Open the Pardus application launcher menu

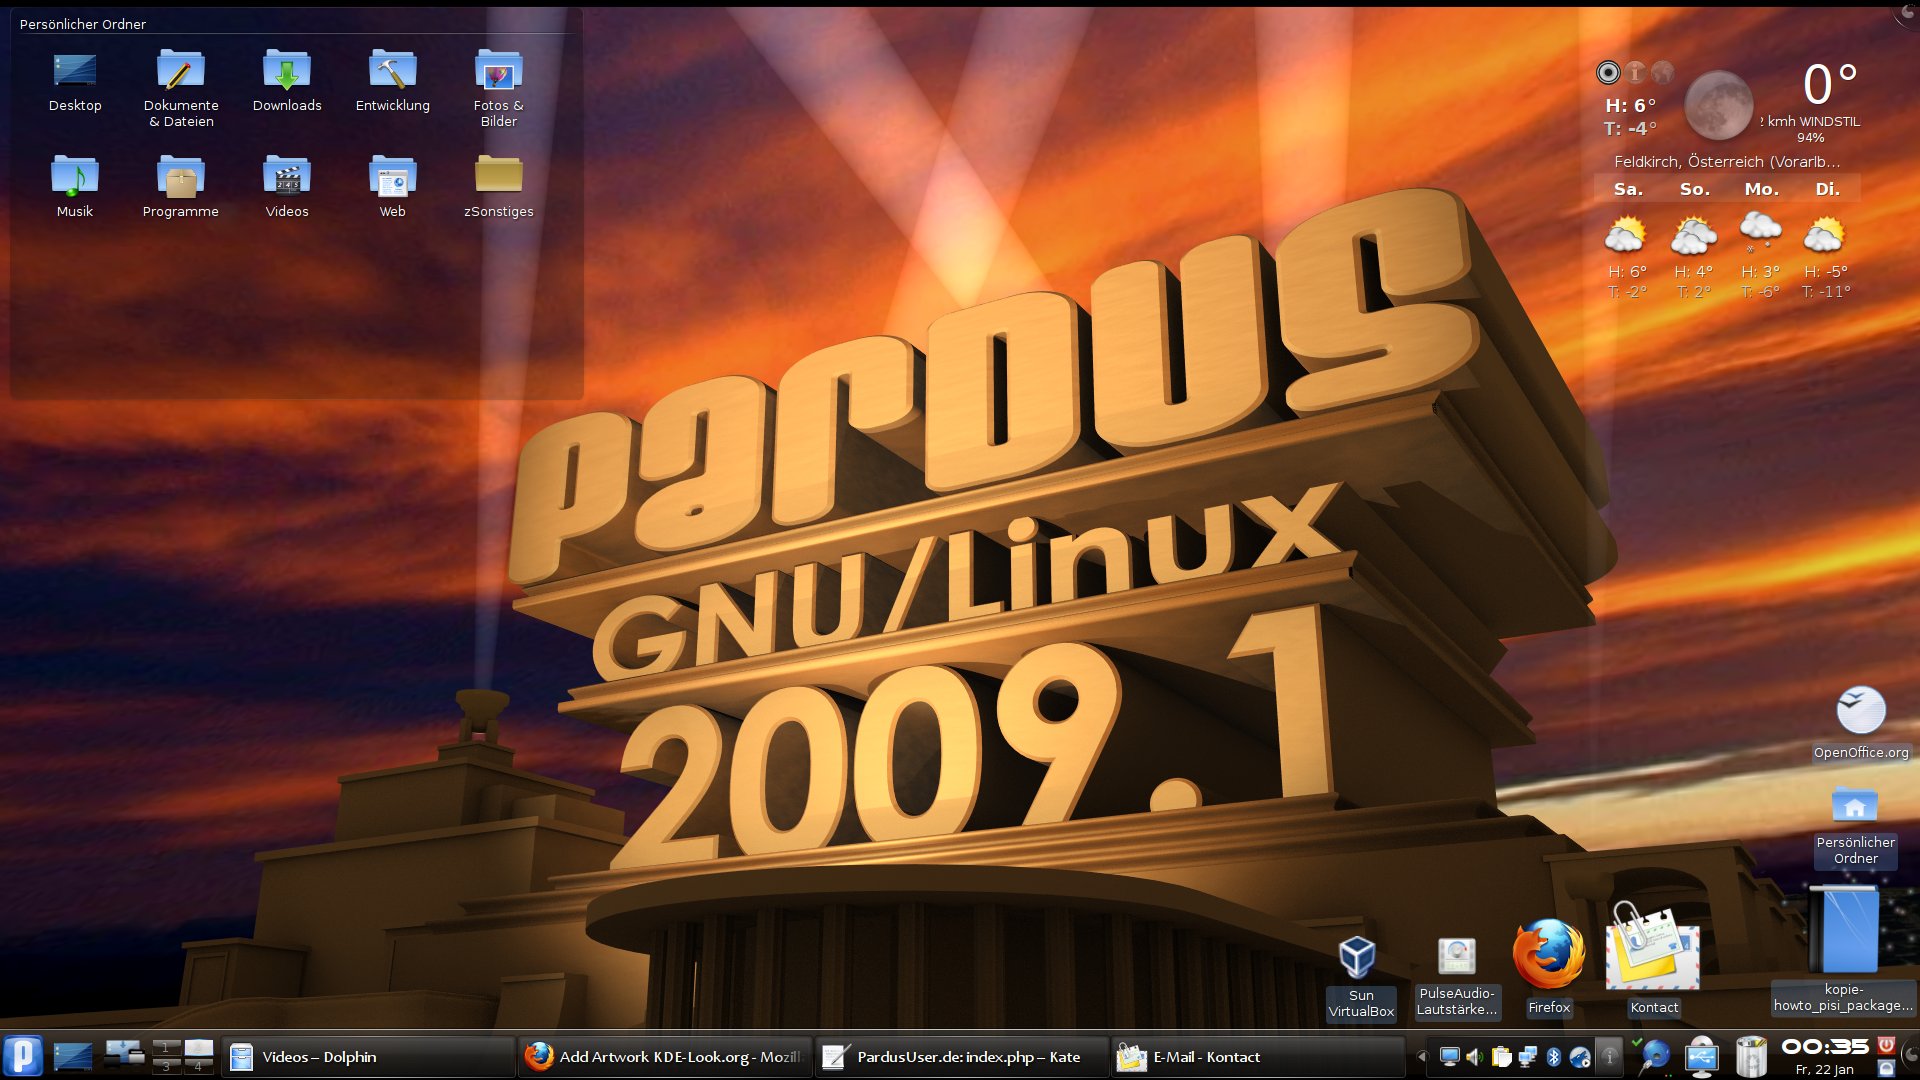(x=23, y=1056)
